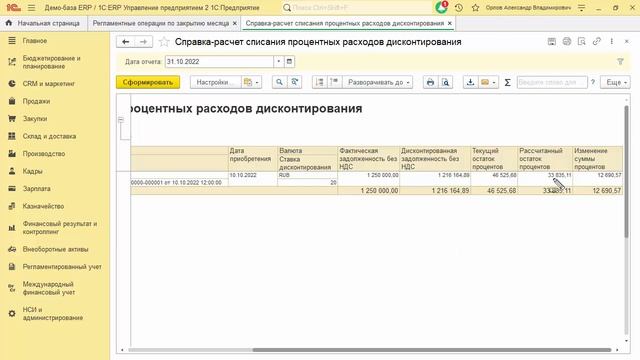Viewport: 640px width, 360px height.
Task: Open the Еще dropdown menu
Action: coord(616,82)
